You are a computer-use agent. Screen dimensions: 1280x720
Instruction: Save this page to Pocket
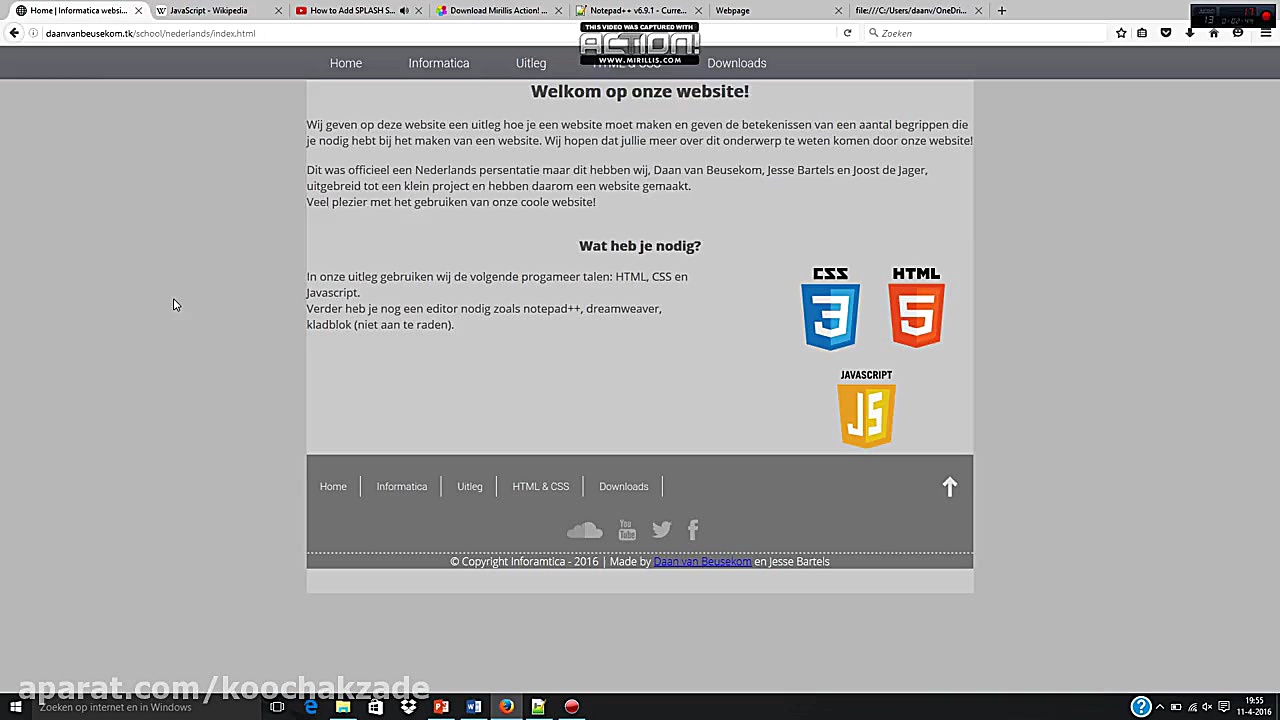click(x=1165, y=33)
